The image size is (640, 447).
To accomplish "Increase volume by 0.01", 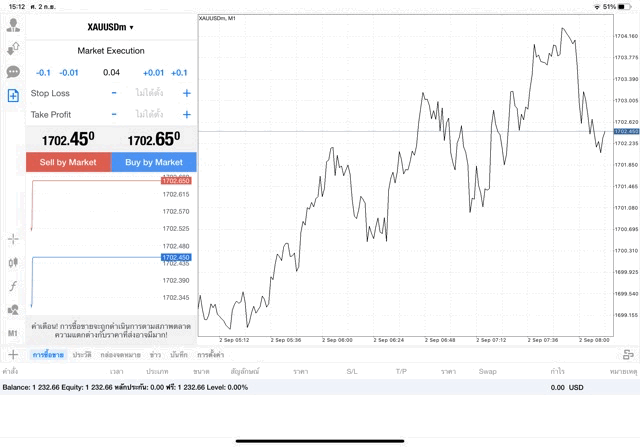I will tap(153, 72).
